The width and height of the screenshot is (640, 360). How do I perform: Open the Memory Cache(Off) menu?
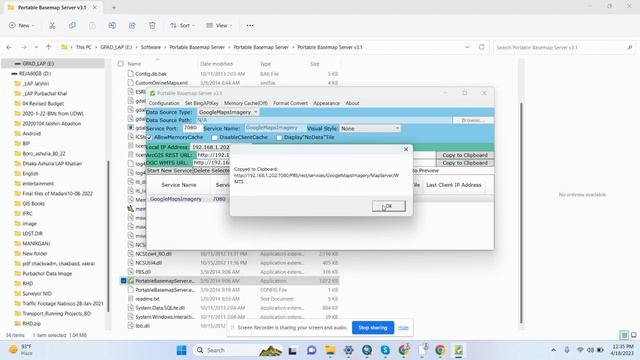click(x=246, y=103)
